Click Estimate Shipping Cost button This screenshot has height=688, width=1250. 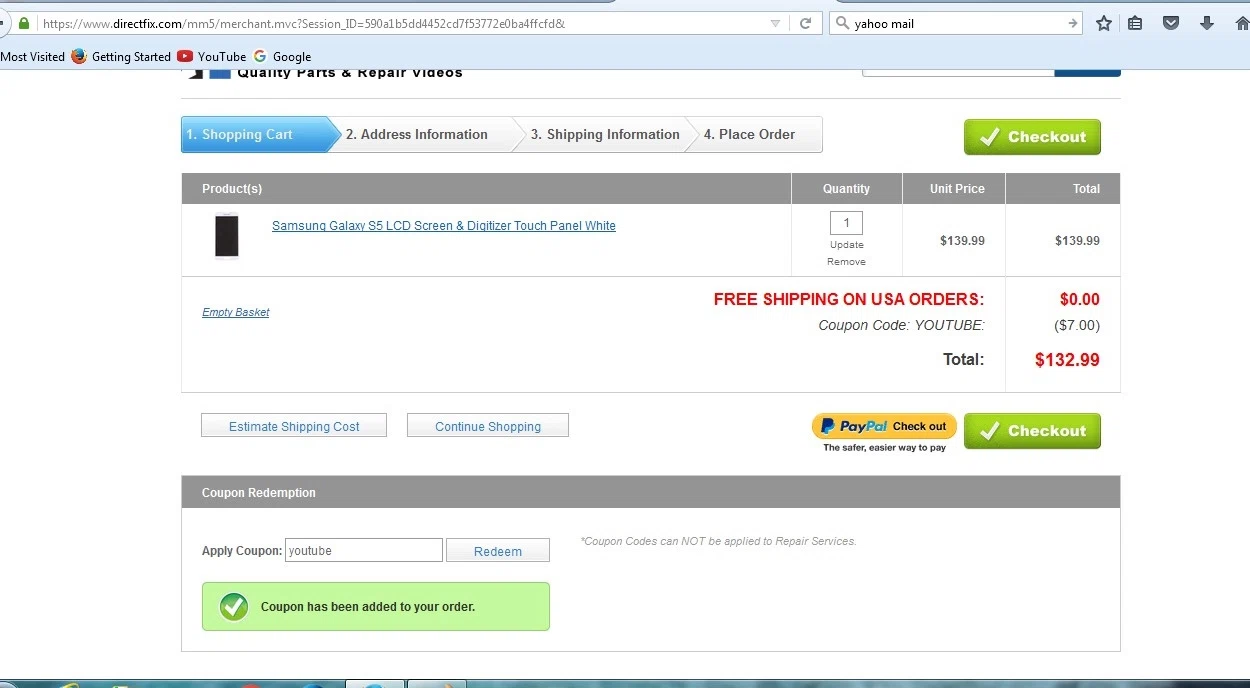[294, 426]
